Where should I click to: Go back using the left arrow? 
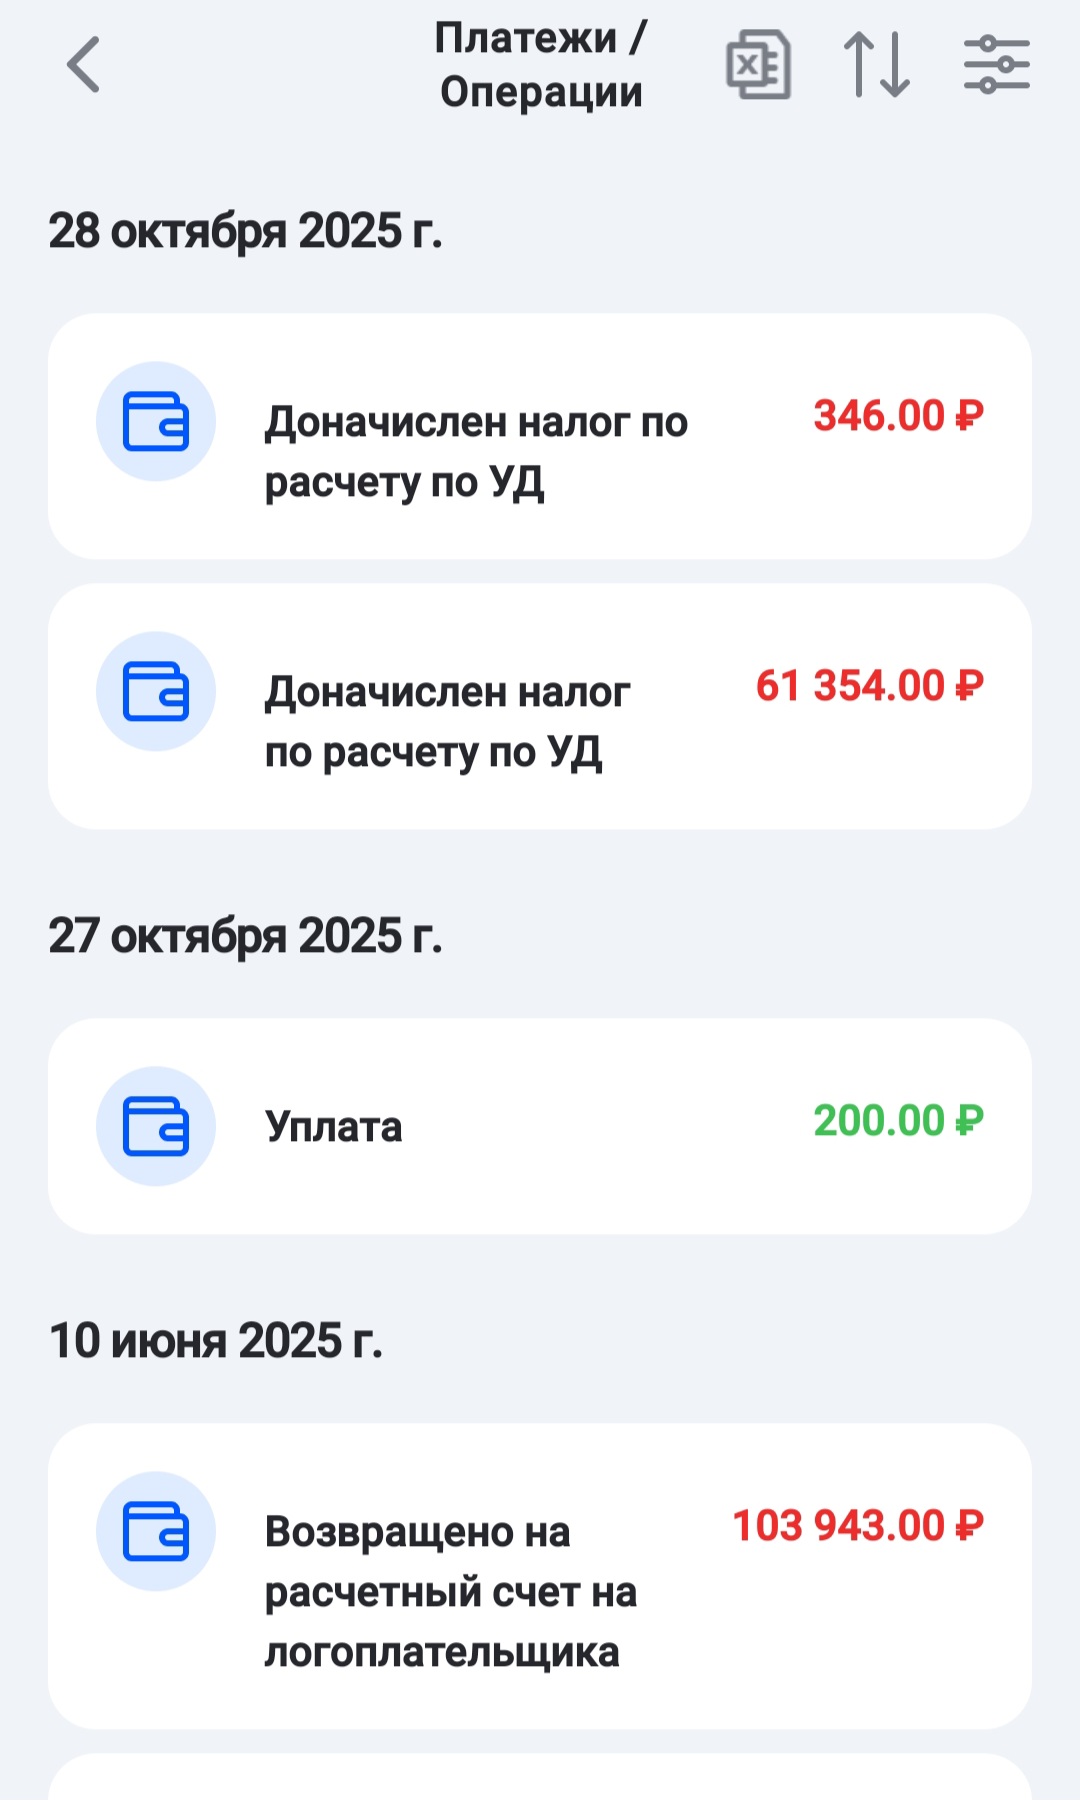(x=84, y=65)
